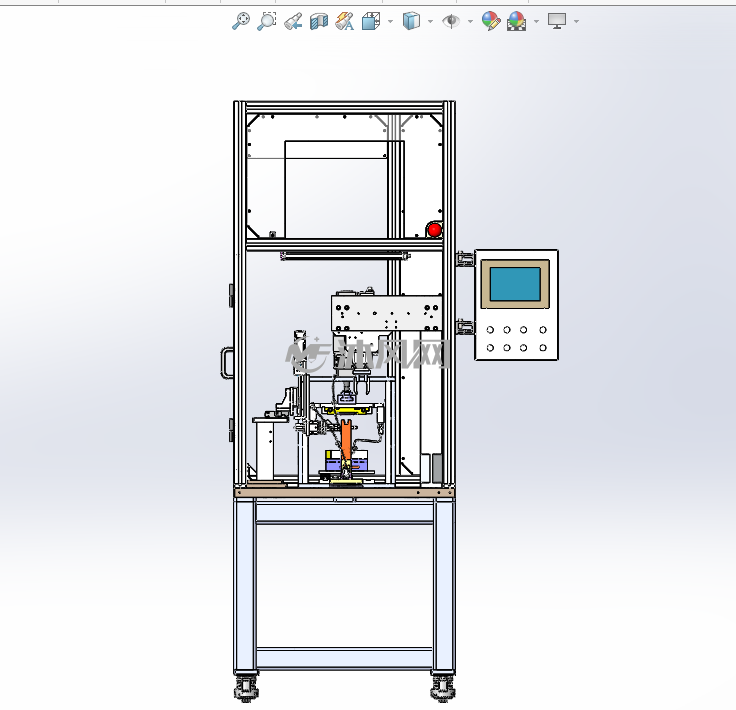Click the Zoom to Fit icon
Image resolution: width=736 pixels, height=710 pixels.
click(241, 21)
